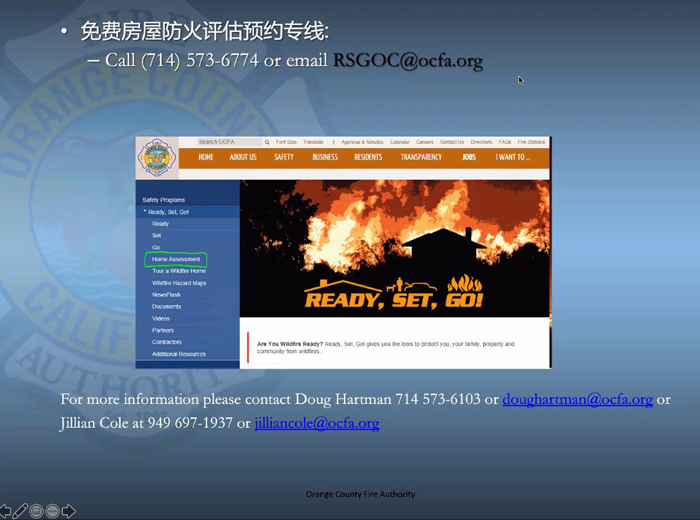Click the Ready, Set, Go! banner image

(x=395, y=248)
